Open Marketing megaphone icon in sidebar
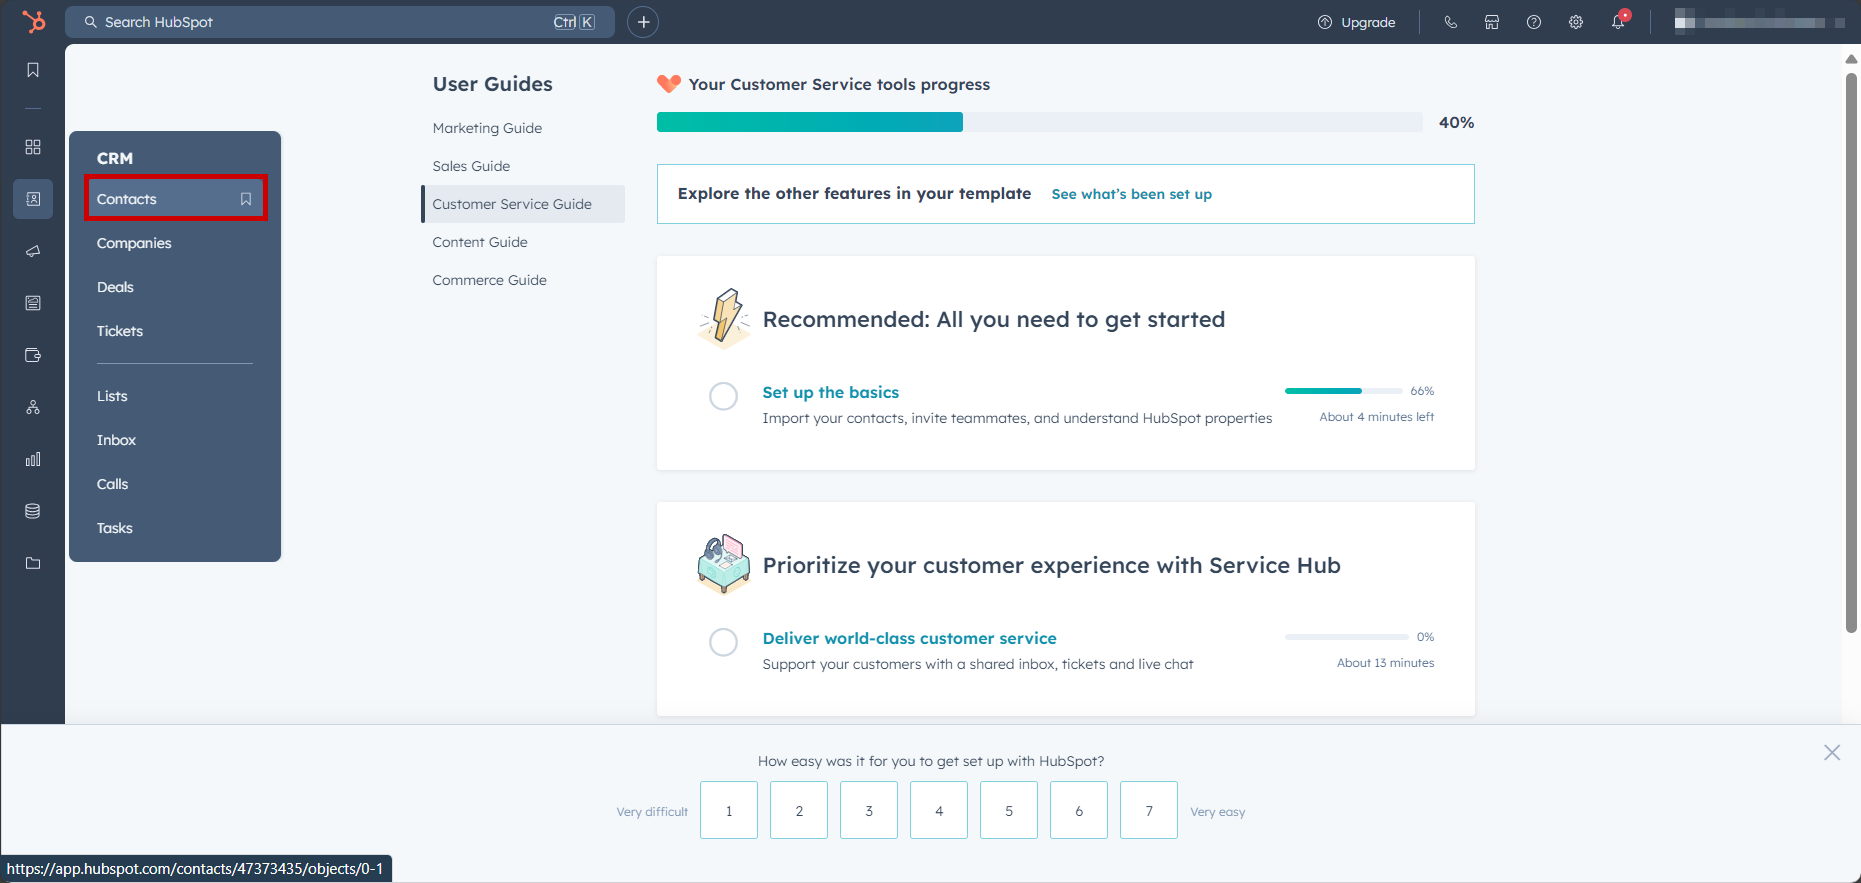 point(33,251)
